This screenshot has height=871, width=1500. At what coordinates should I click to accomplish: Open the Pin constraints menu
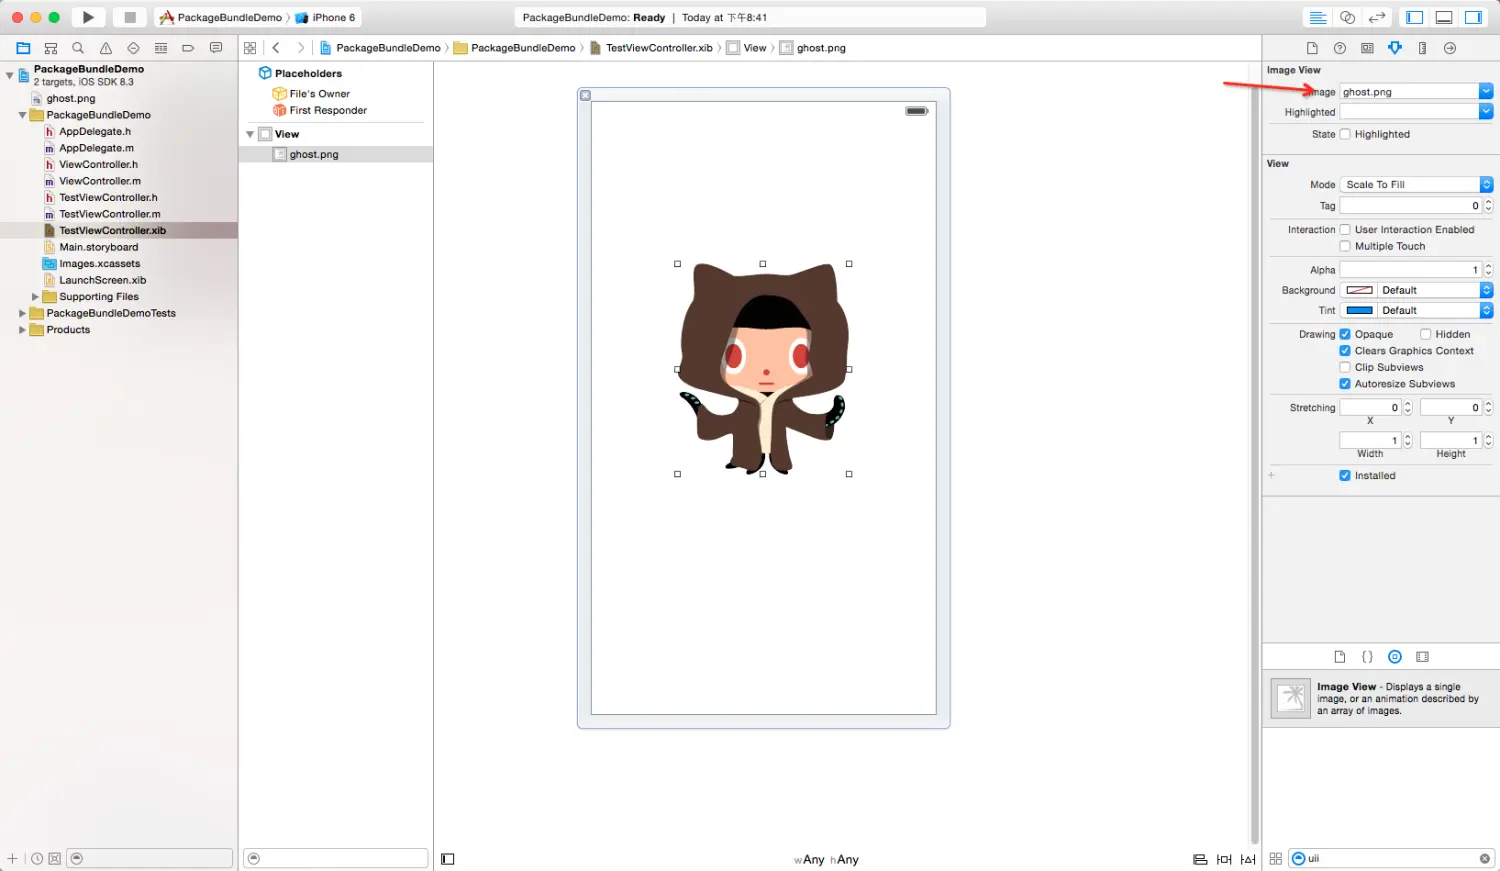(x=1224, y=859)
